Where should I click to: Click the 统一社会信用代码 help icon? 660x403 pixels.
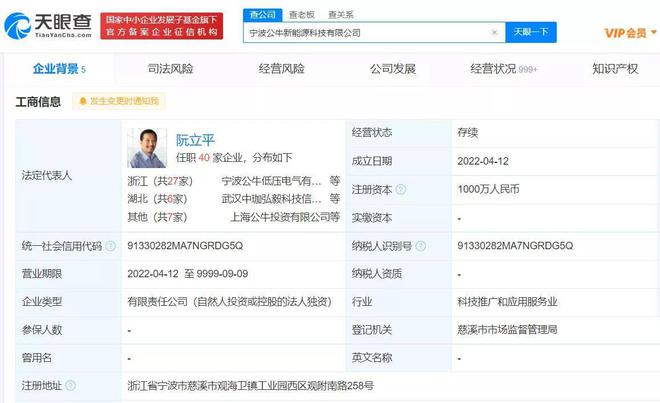pos(111,246)
